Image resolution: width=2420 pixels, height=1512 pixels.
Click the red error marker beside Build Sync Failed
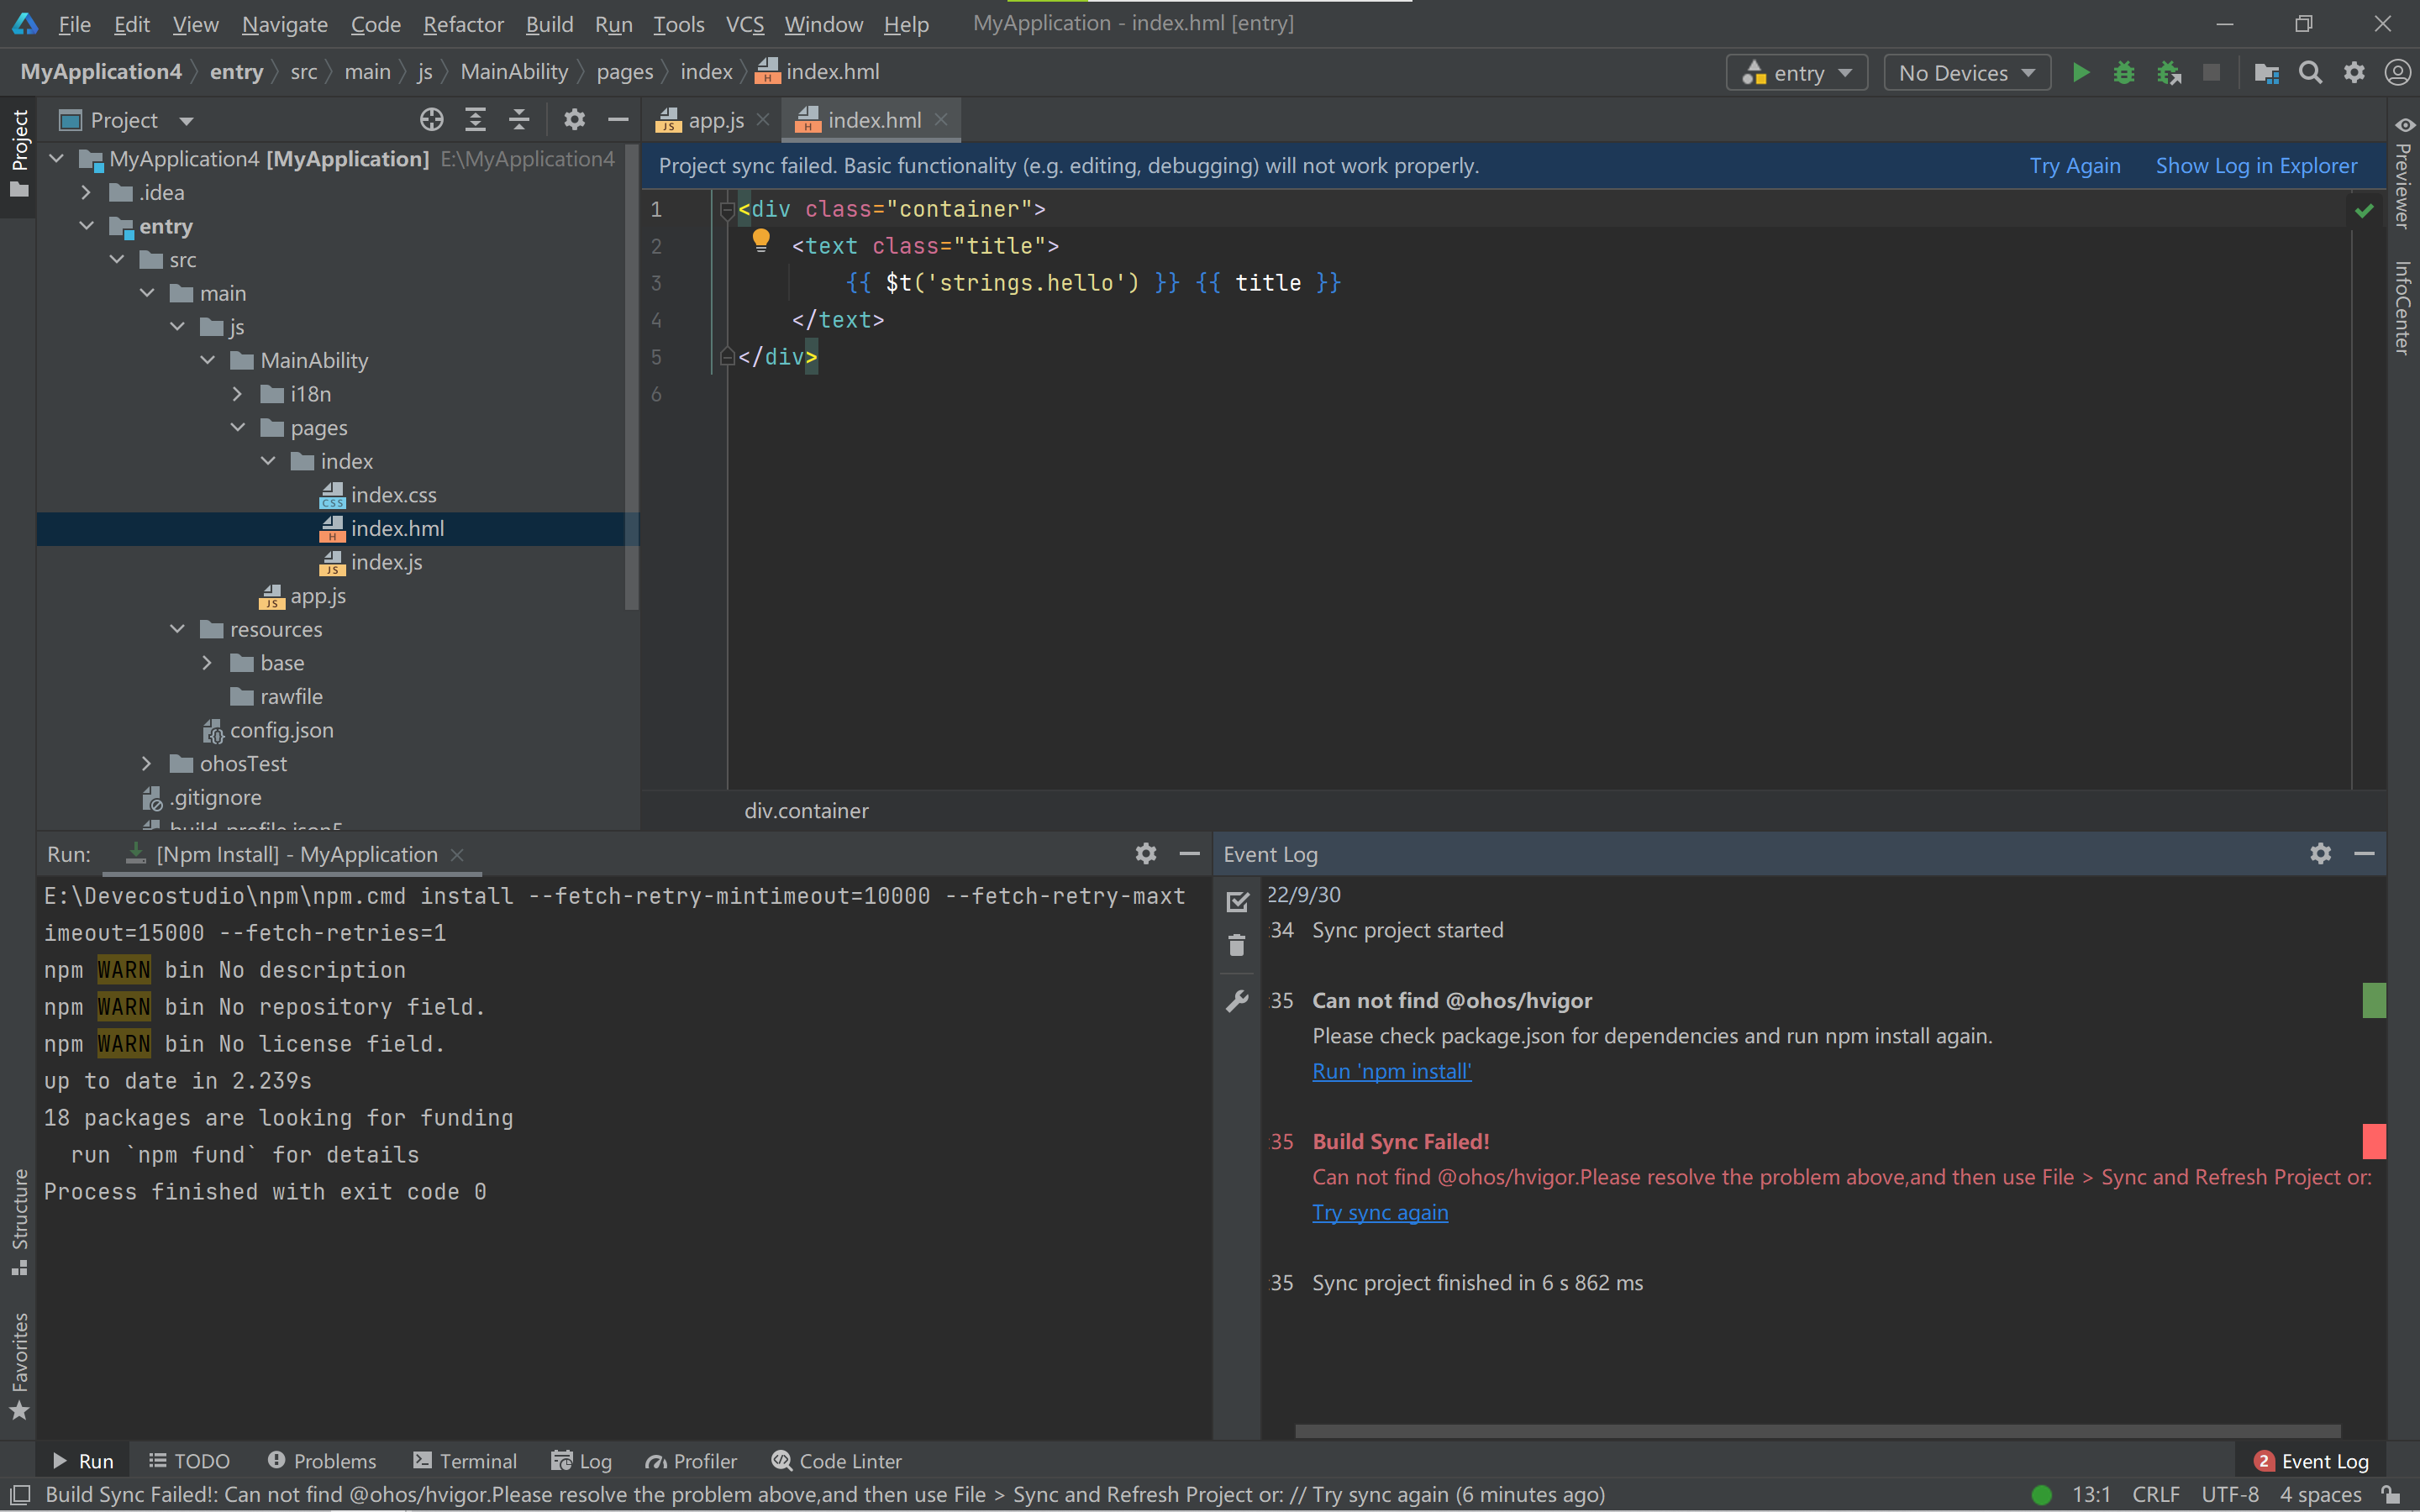pos(2374,1141)
